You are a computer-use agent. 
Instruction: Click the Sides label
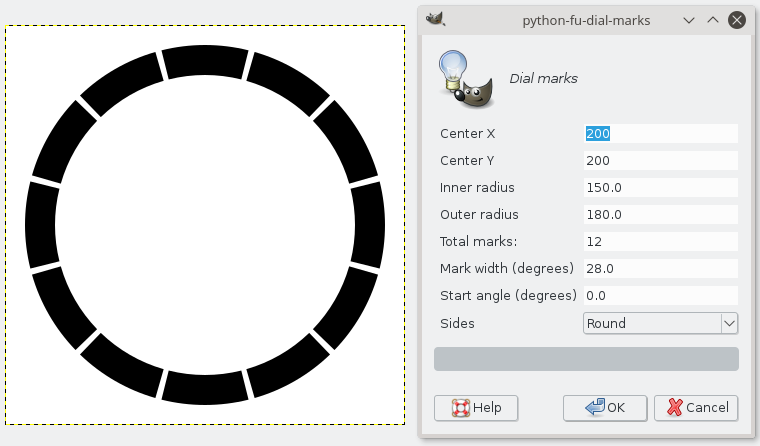(457, 323)
